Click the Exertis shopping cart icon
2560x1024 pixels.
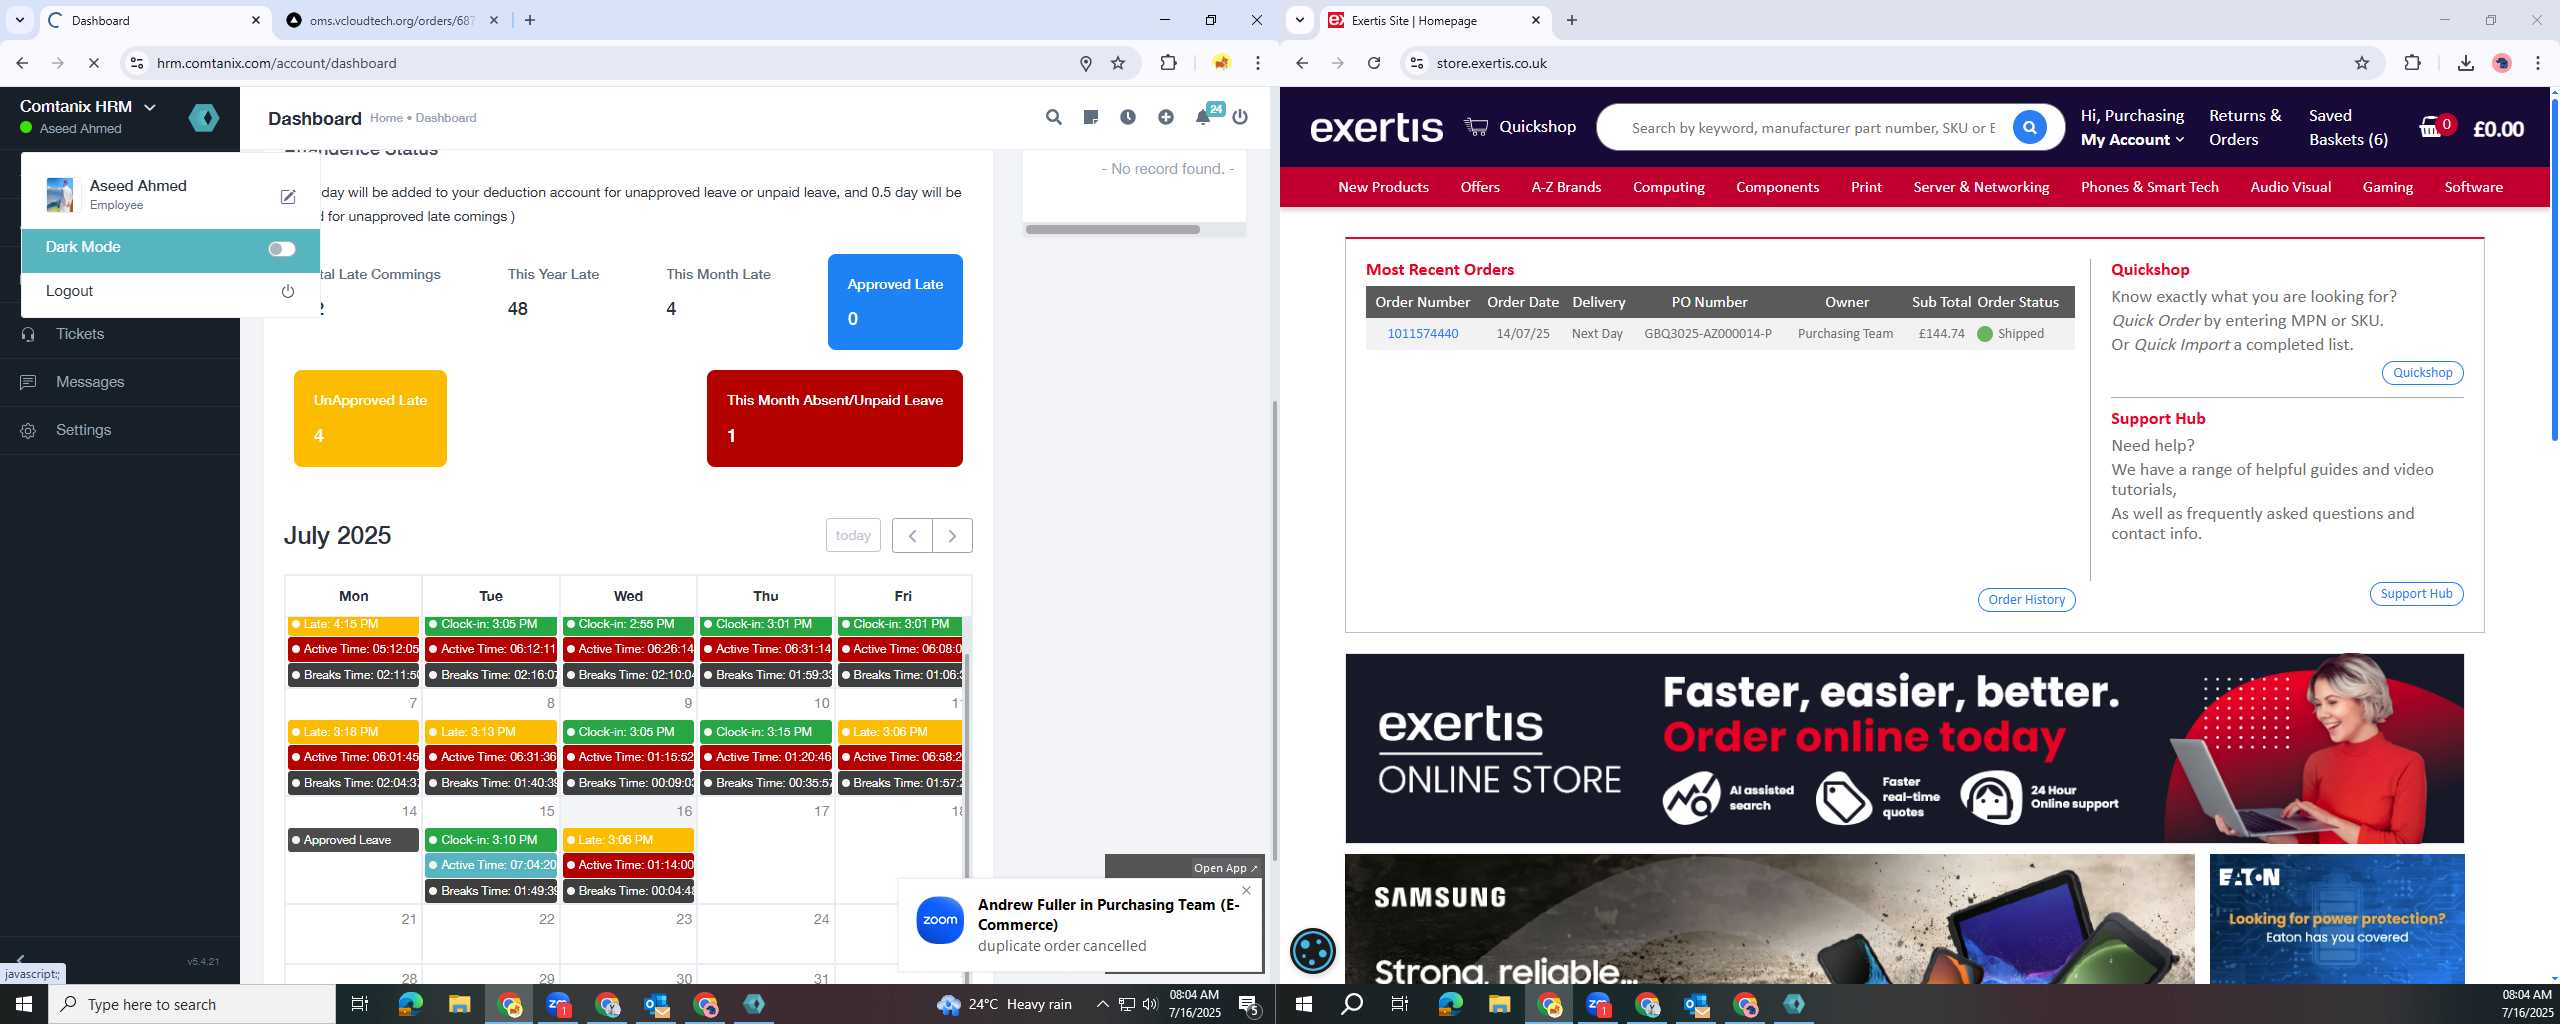click(x=2431, y=127)
